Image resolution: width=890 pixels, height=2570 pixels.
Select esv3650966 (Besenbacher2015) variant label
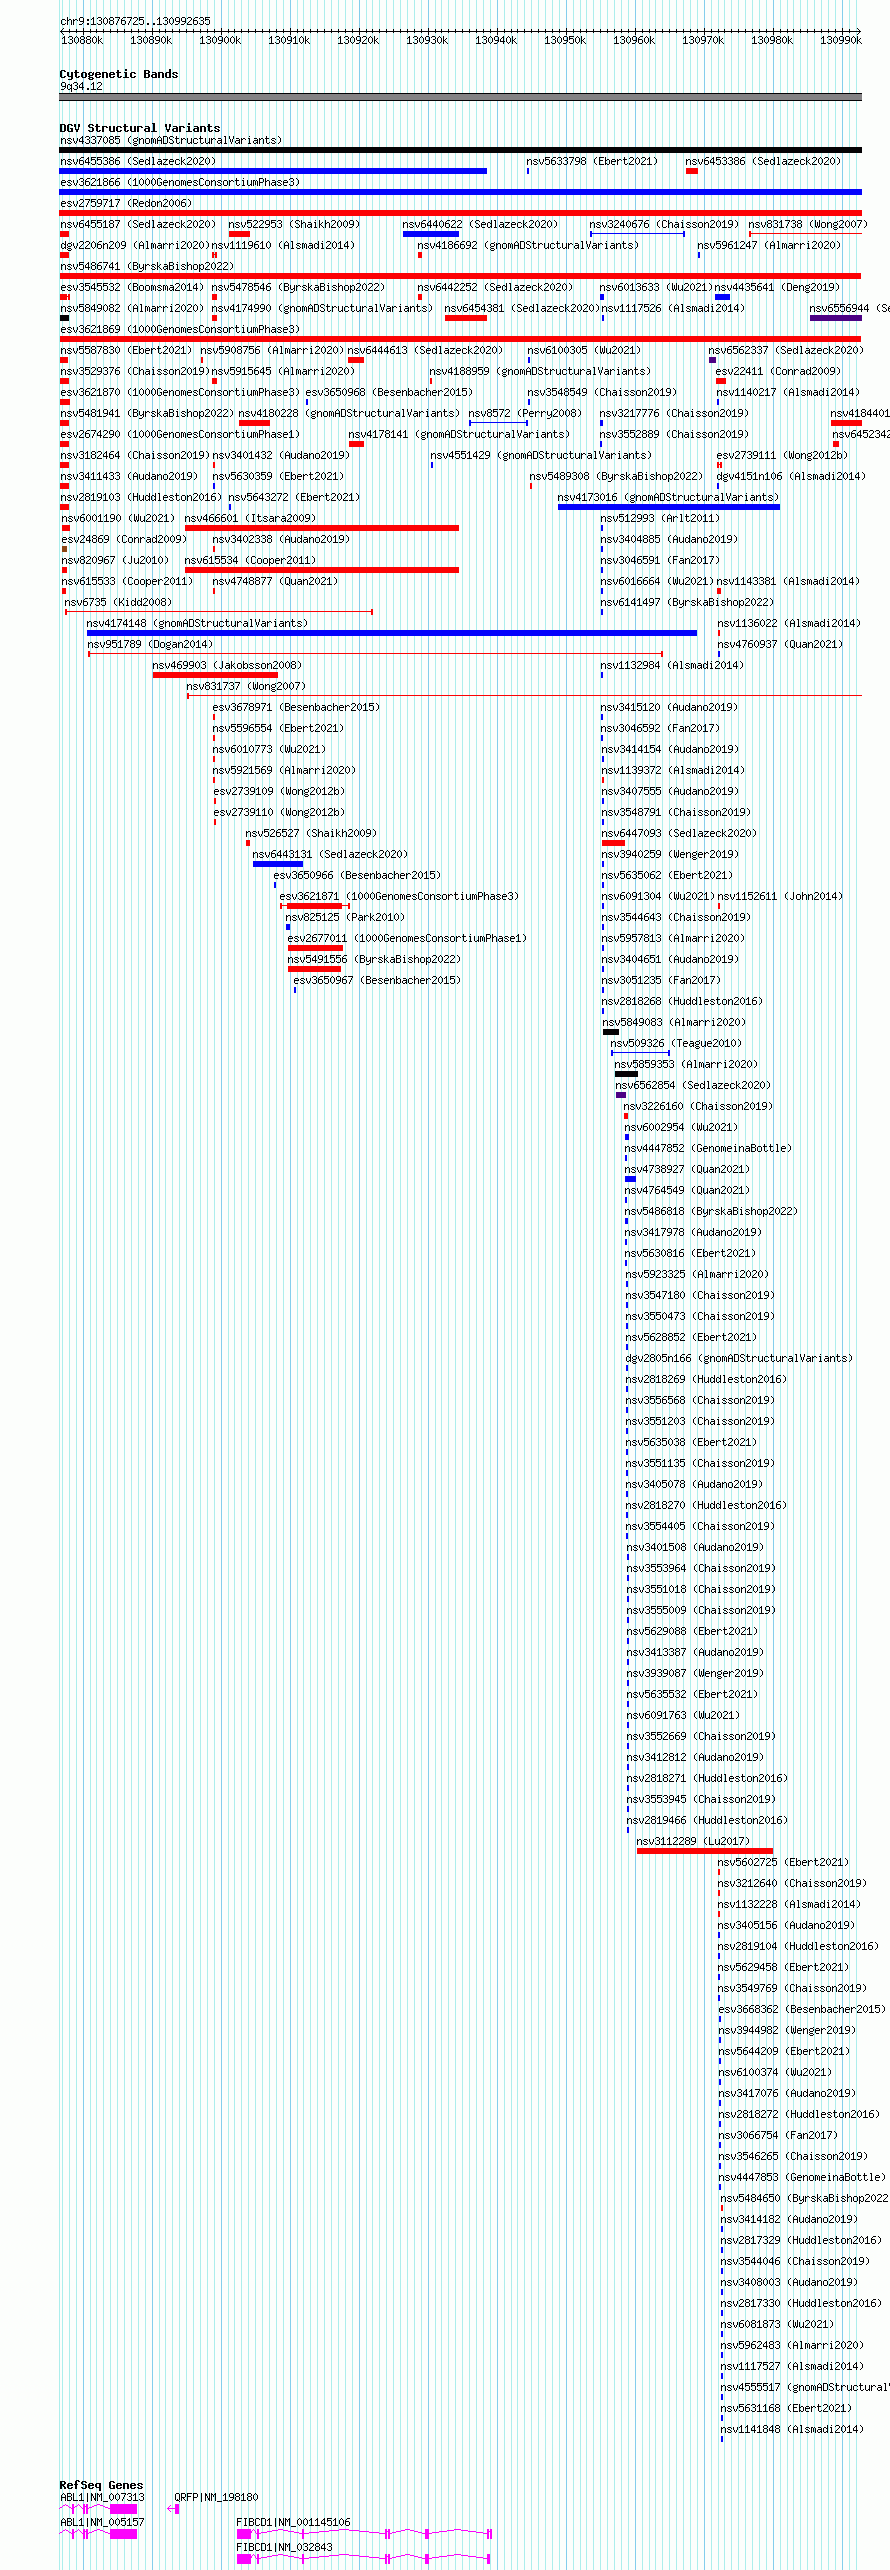(357, 875)
